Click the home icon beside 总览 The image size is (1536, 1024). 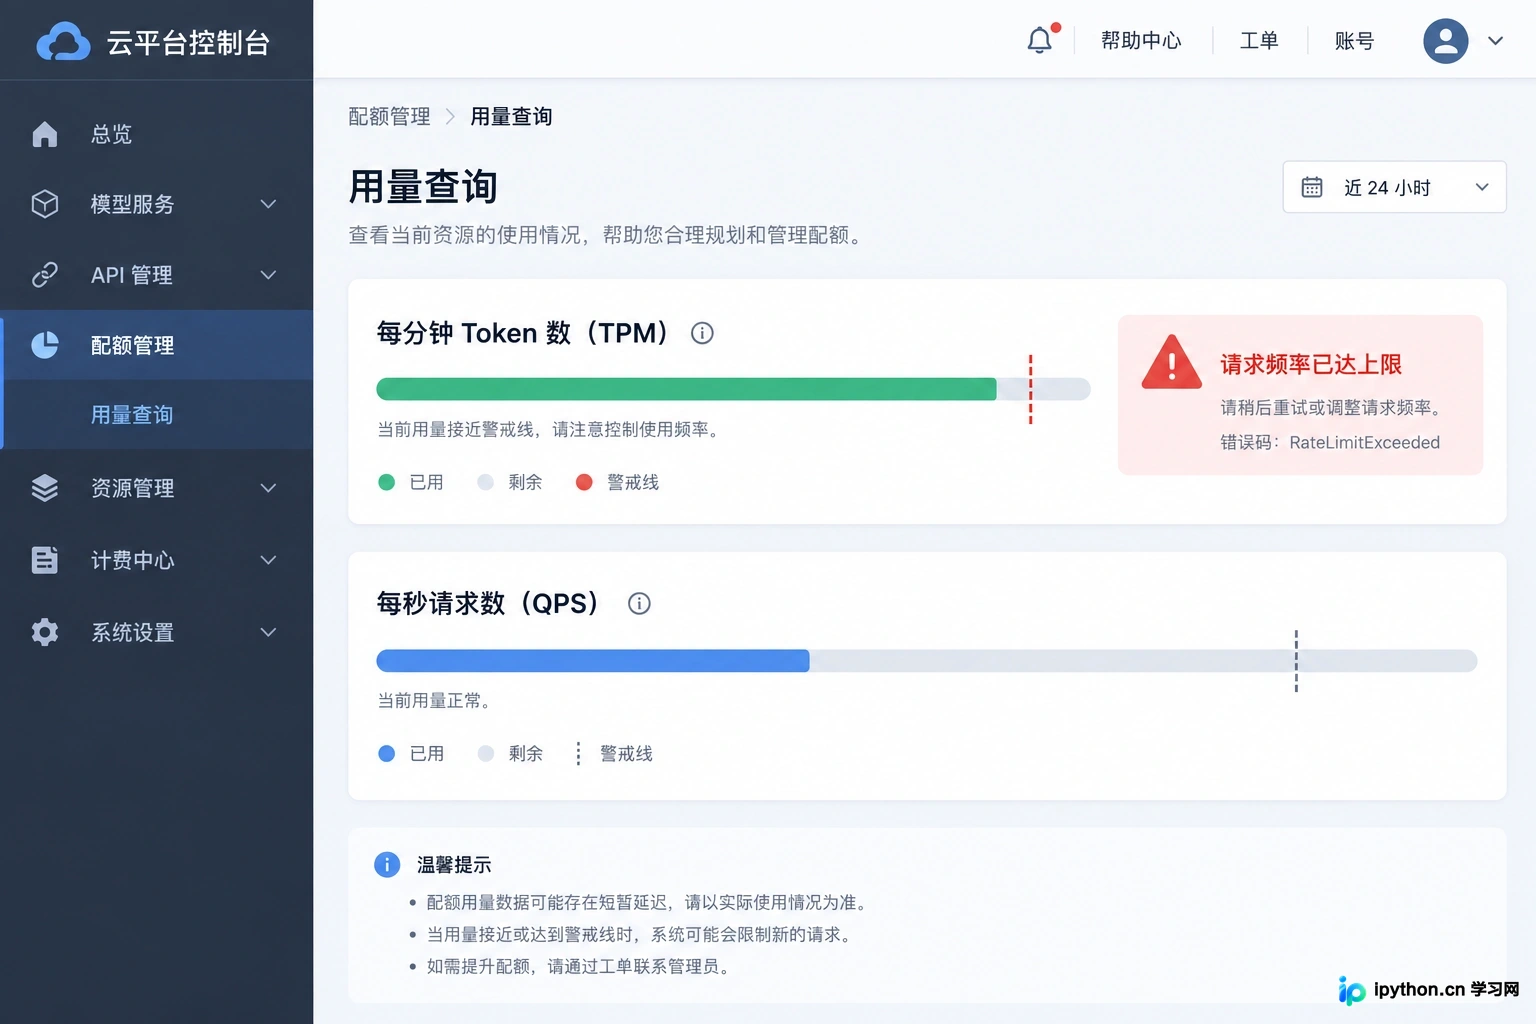pos(45,134)
